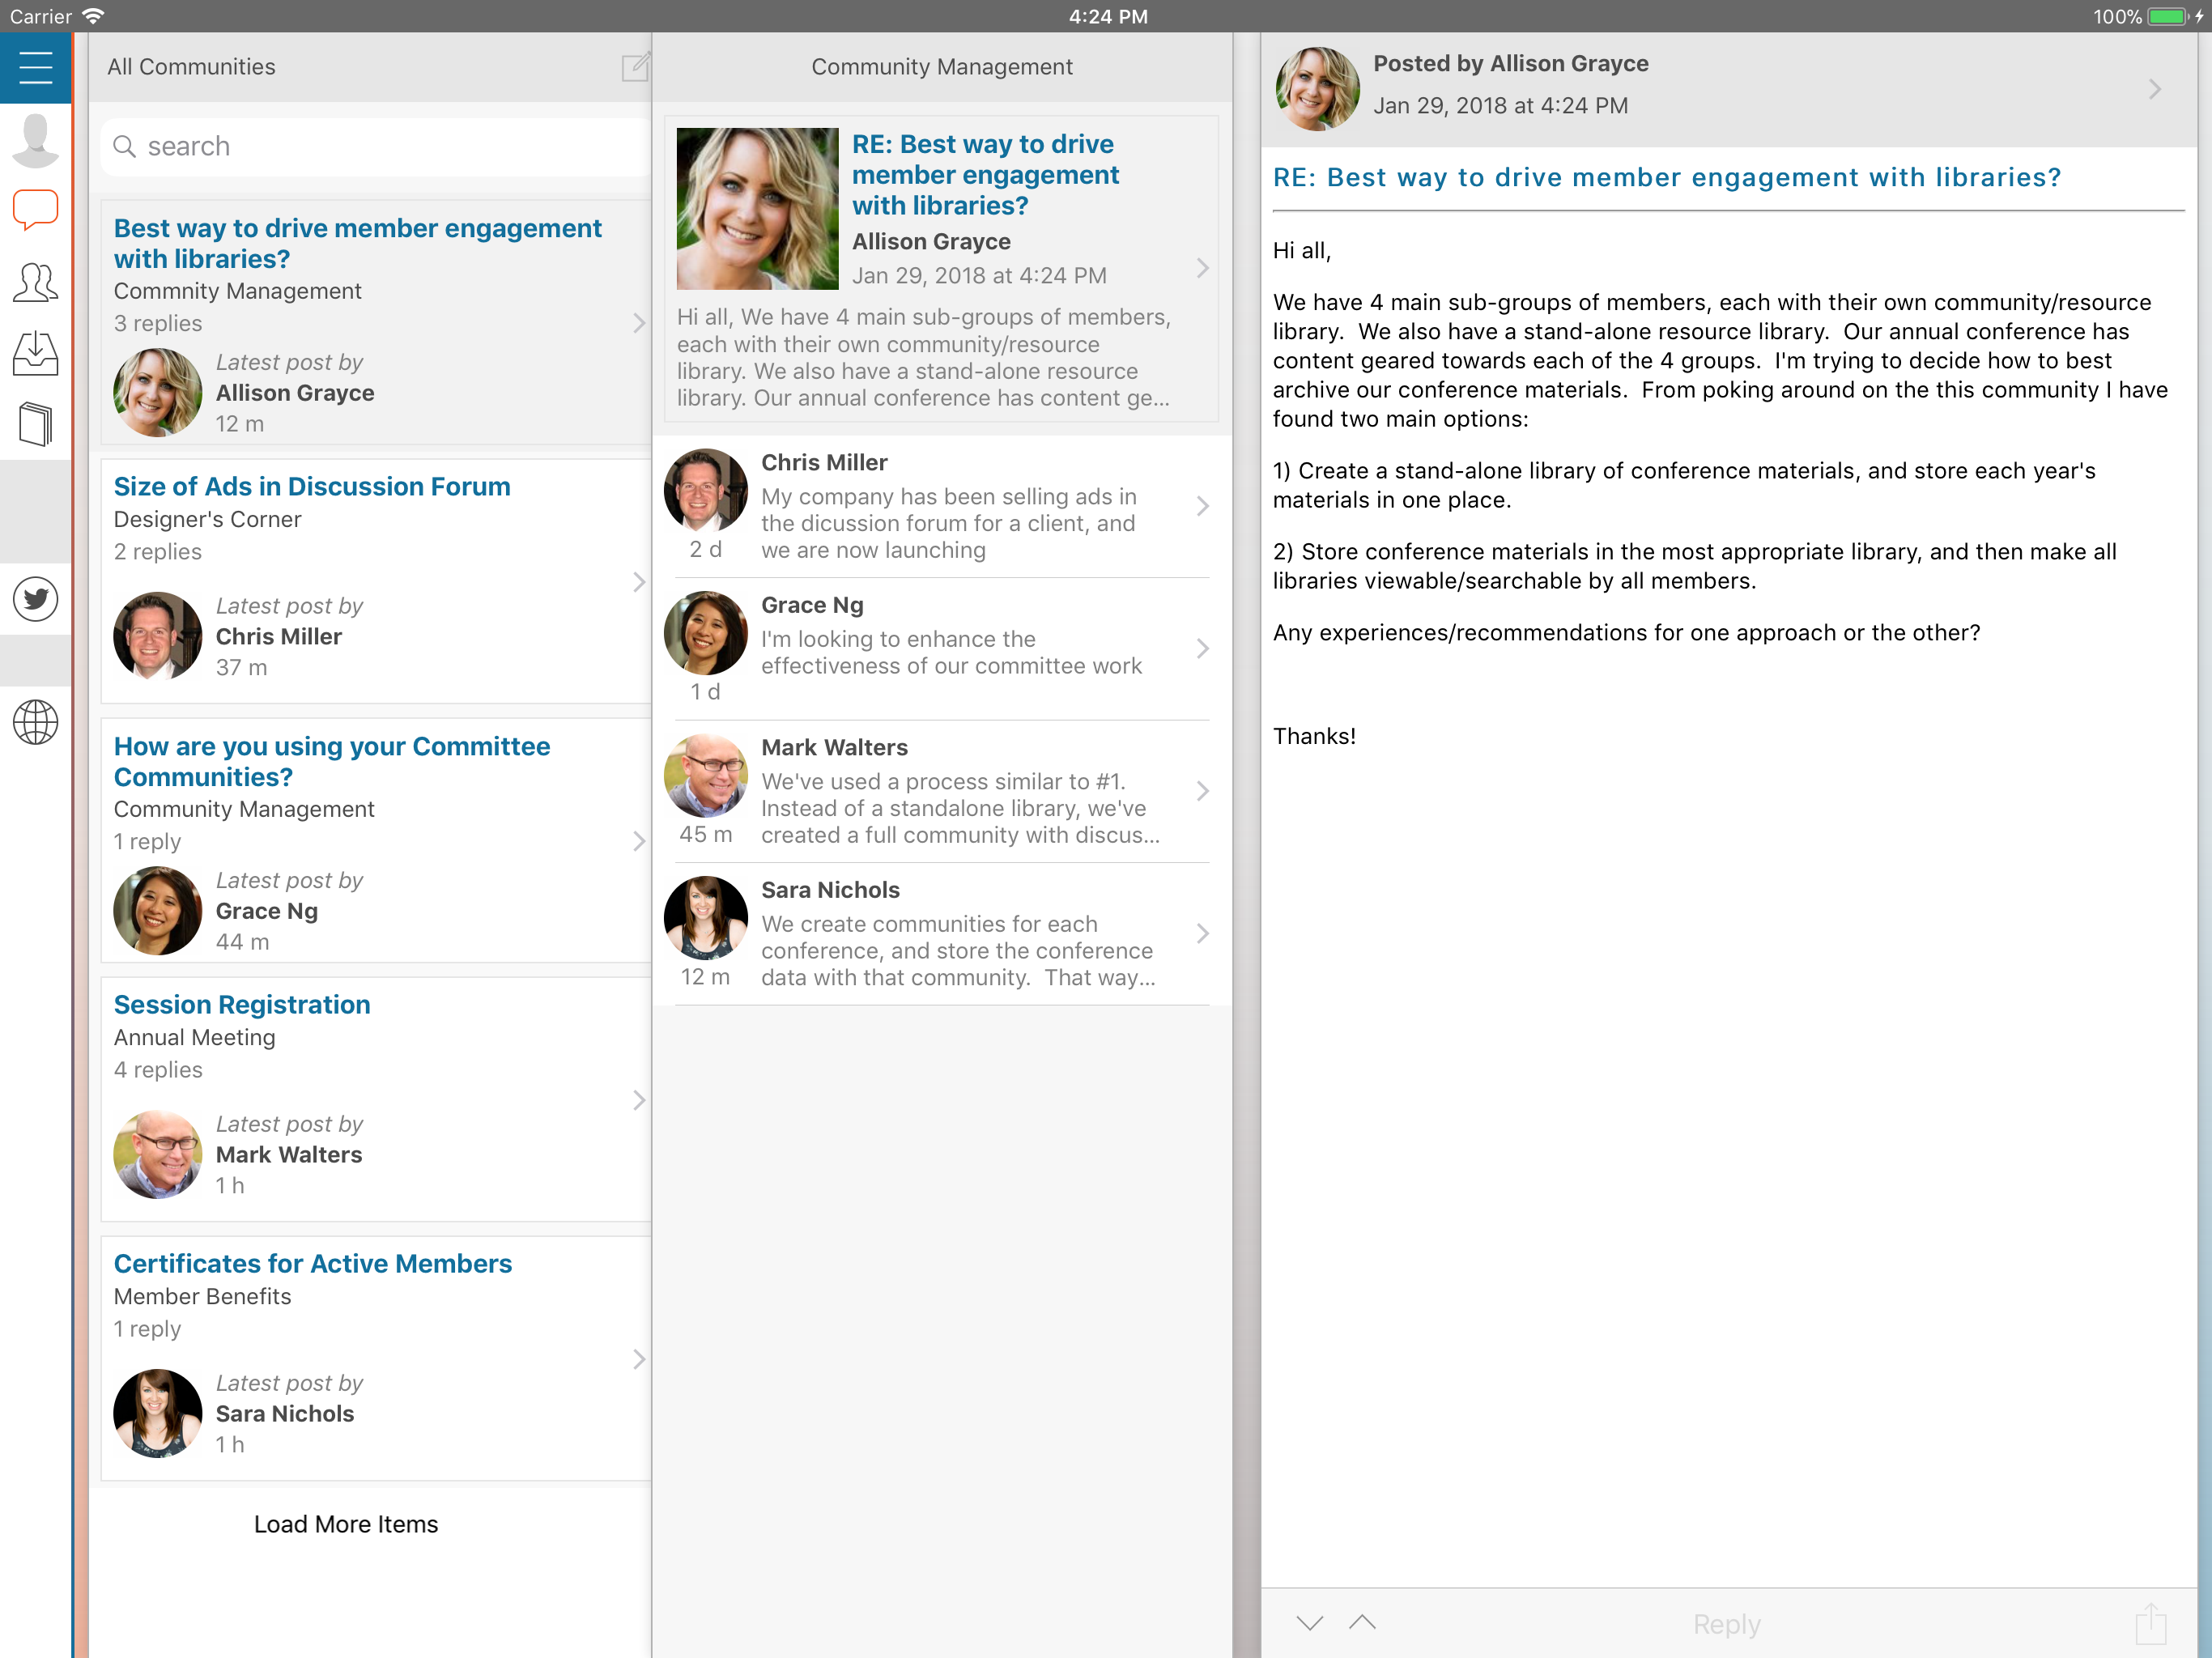Tap the compose new post icon
Screen dimensions: 2212x1658
point(635,67)
